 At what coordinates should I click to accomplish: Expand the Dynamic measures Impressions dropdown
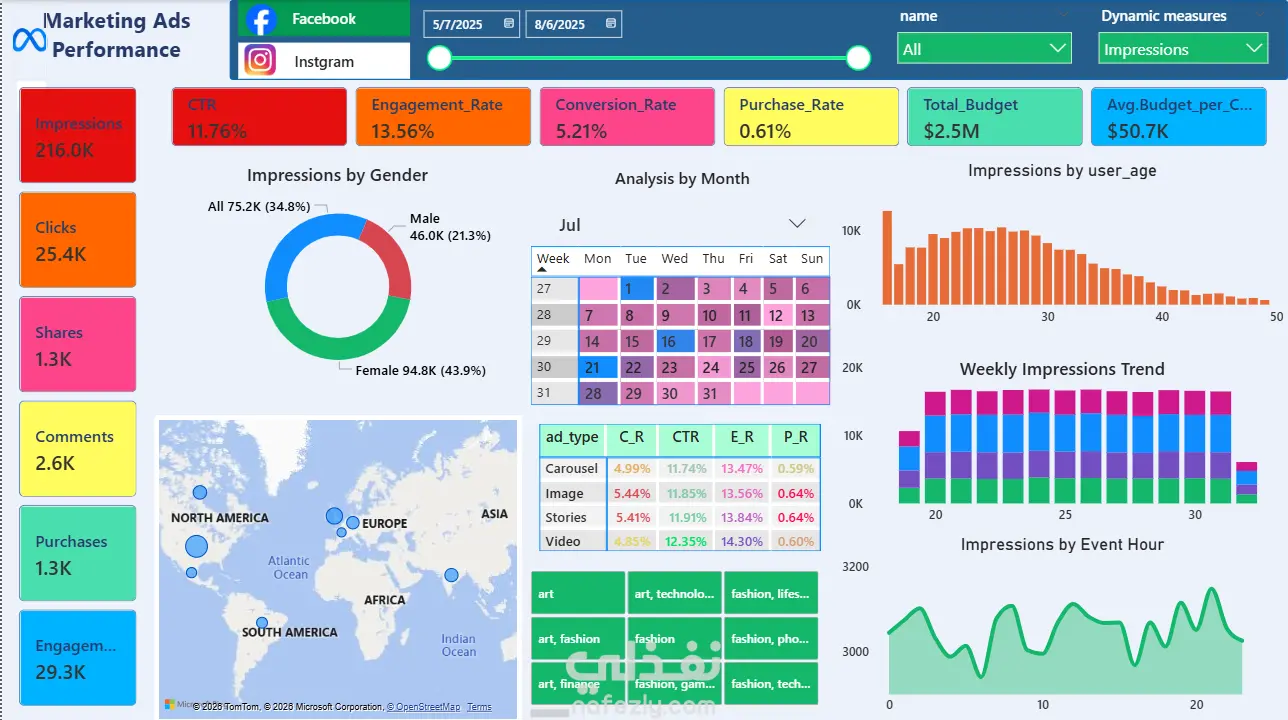click(1183, 49)
